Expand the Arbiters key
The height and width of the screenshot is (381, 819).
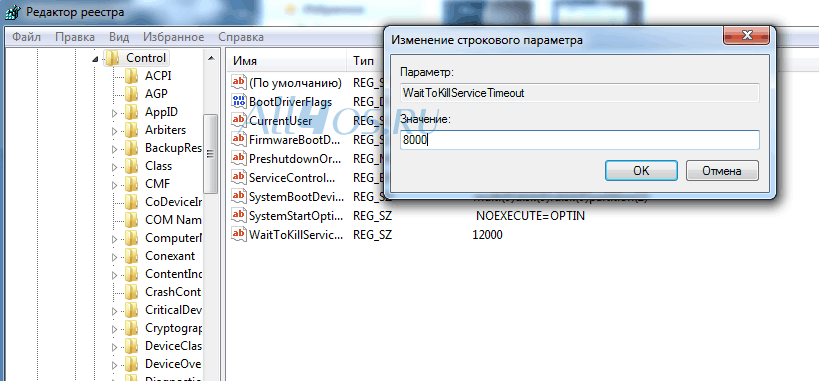point(114,131)
